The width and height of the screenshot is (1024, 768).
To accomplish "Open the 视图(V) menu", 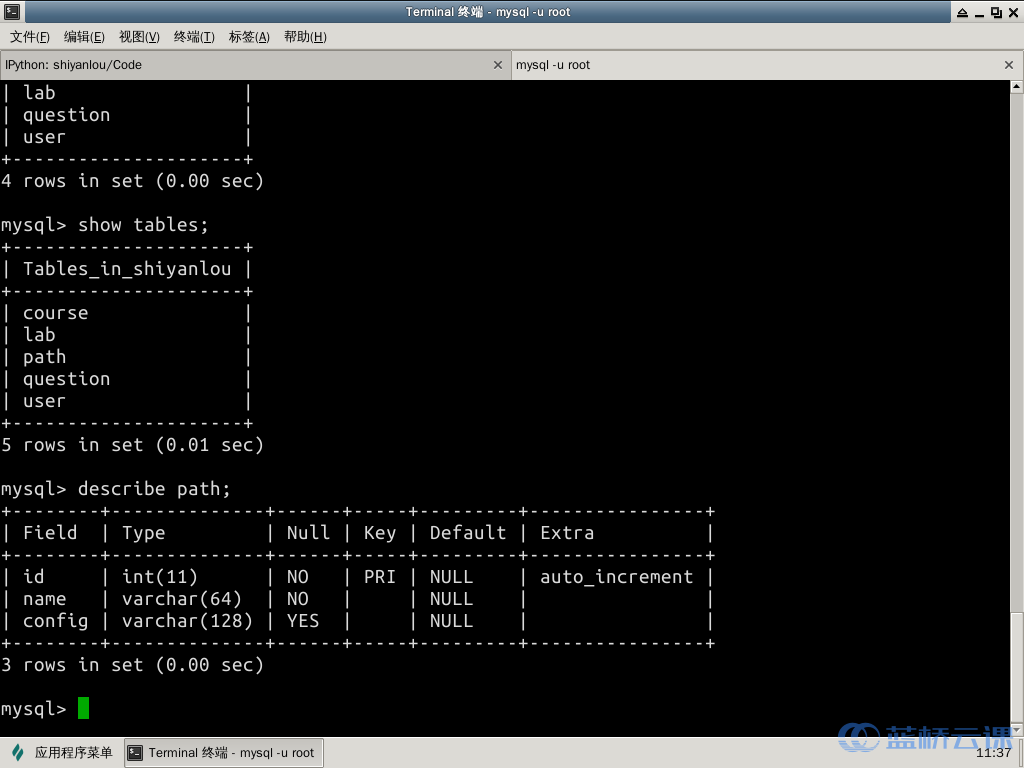I will pos(139,37).
